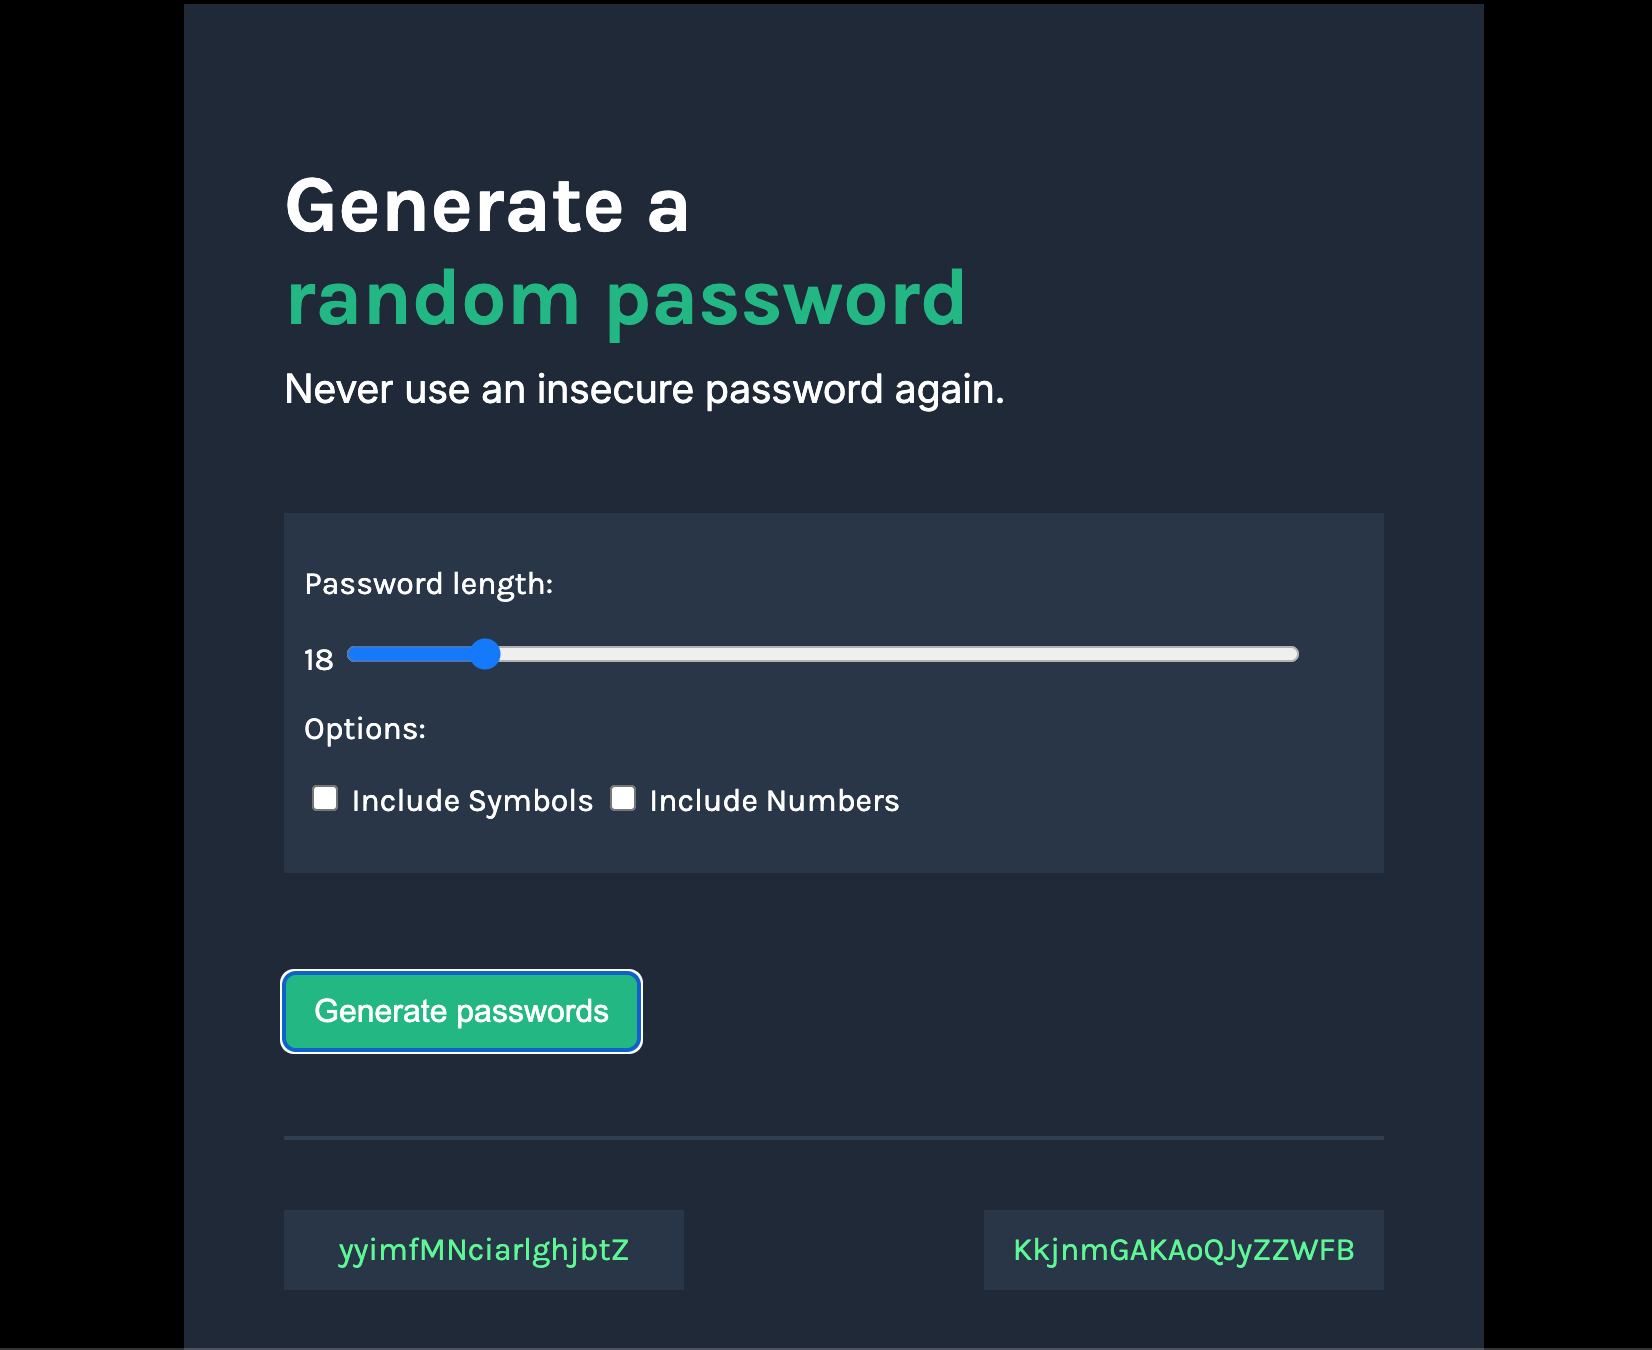
Task: Enable the Include Symbols option
Action: coord(324,797)
